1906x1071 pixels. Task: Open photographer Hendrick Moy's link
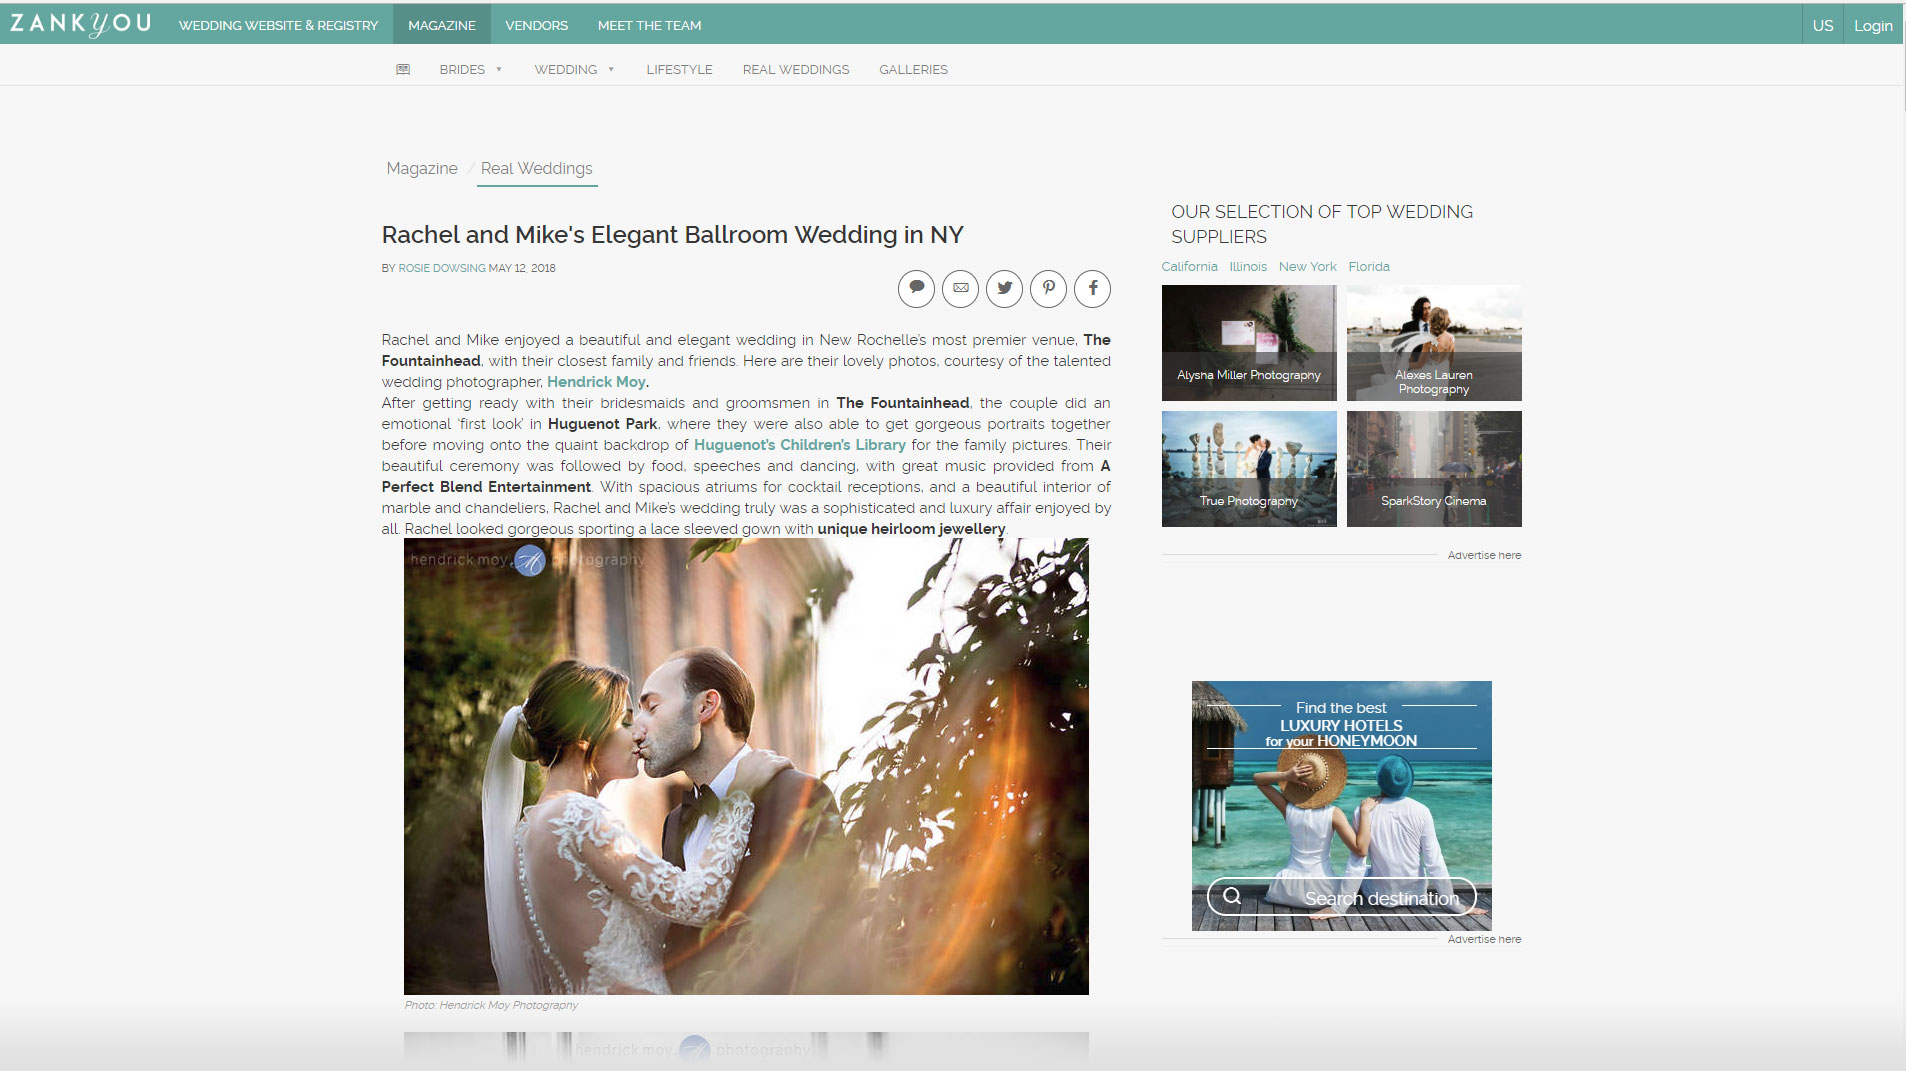[595, 382]
